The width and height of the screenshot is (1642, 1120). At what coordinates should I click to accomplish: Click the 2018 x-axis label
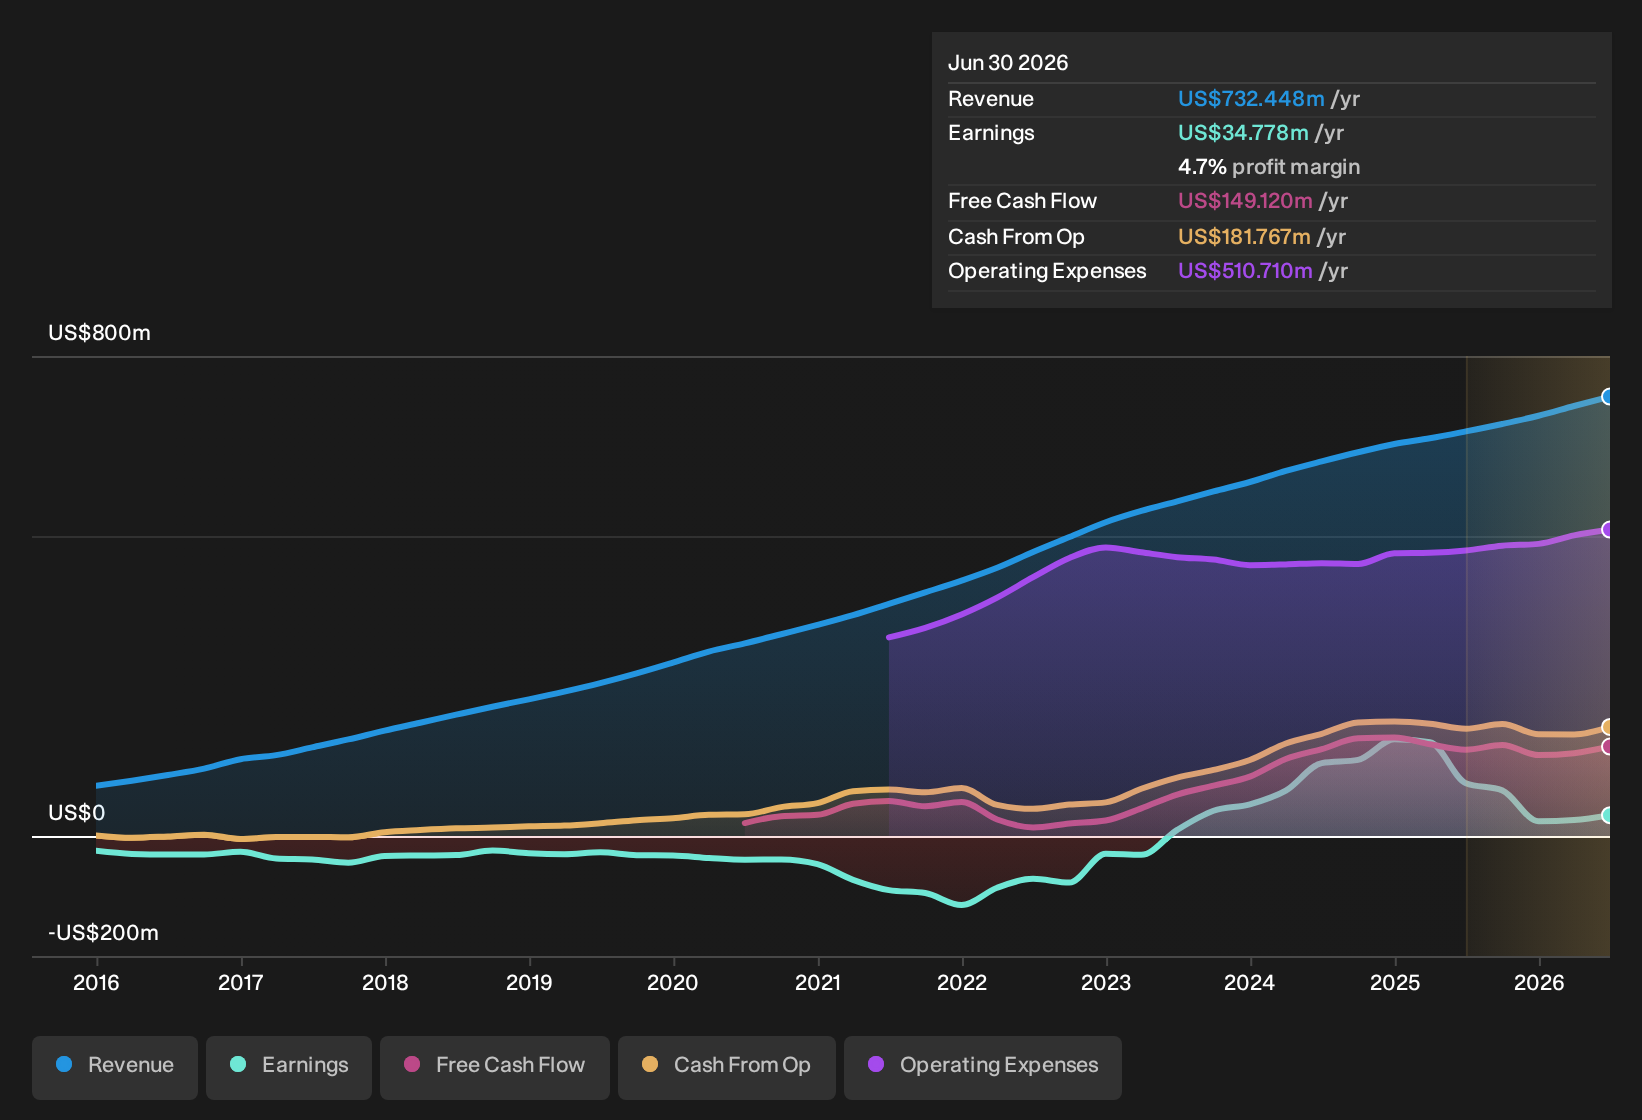tap(385, 983)
